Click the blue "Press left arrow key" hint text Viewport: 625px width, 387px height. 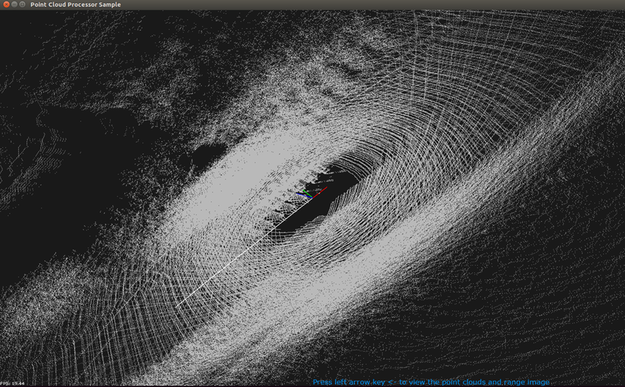tap(431, 382)
